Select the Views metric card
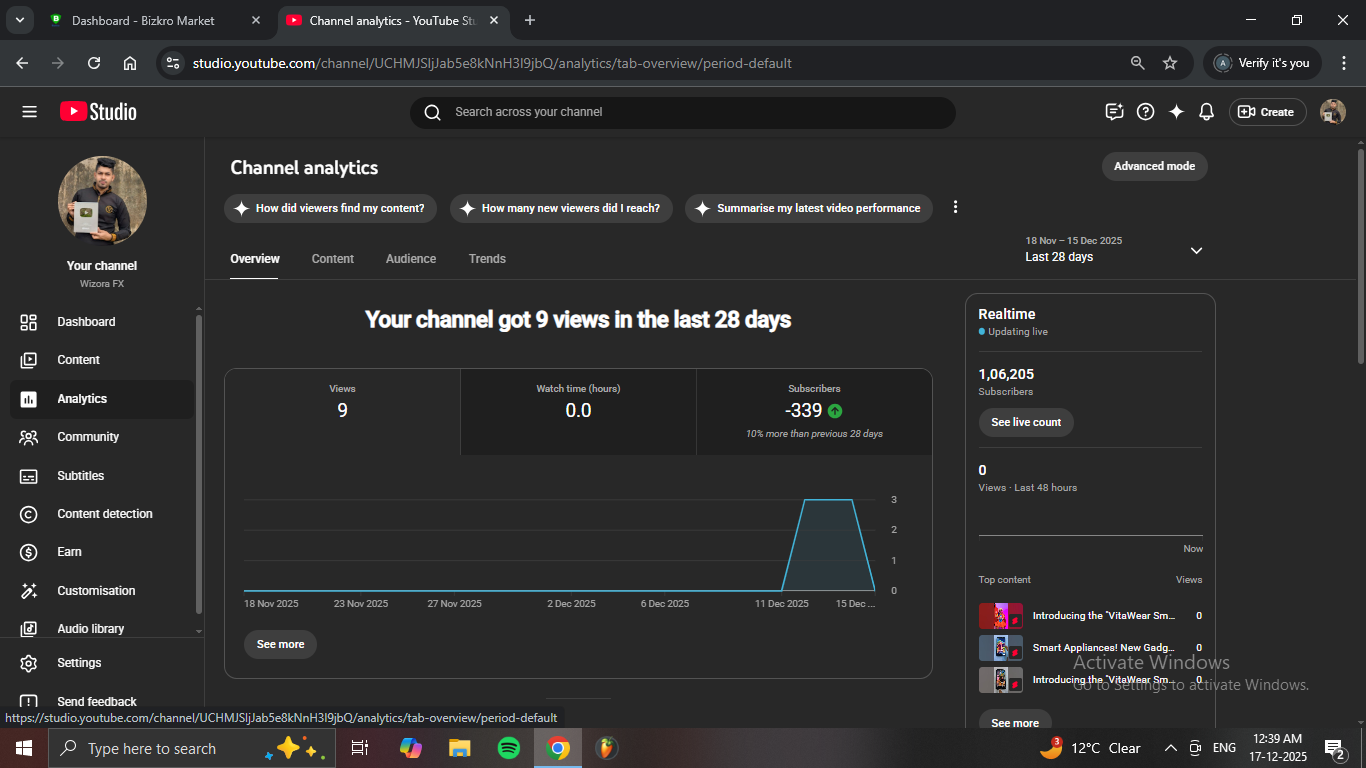 342,411
